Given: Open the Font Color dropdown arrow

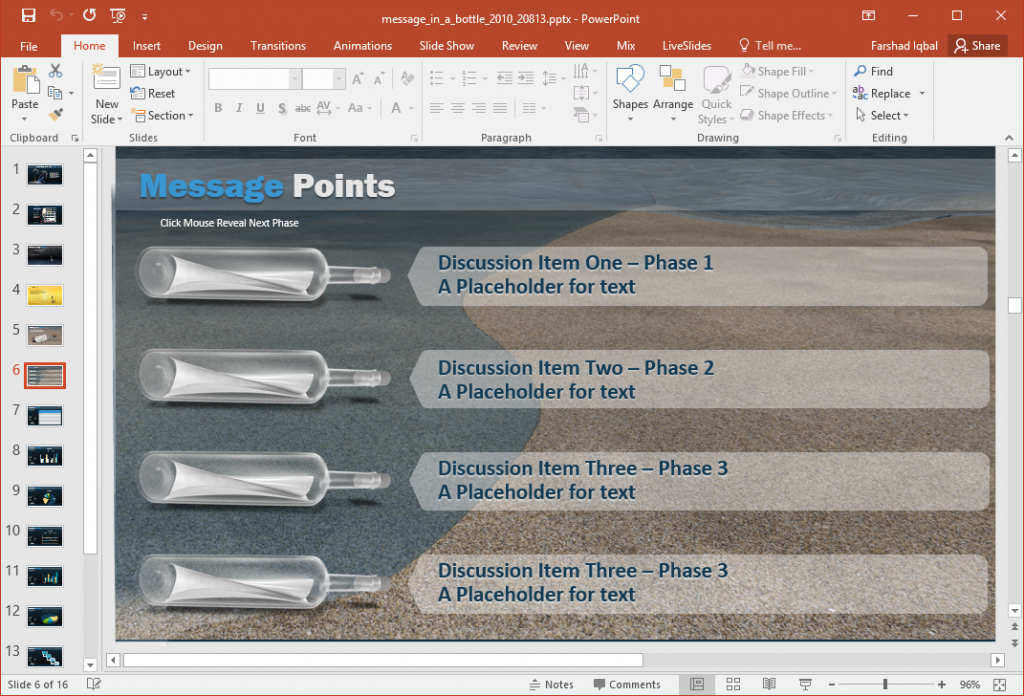Looking at the screenshot, I should click(x=412, y=108).
